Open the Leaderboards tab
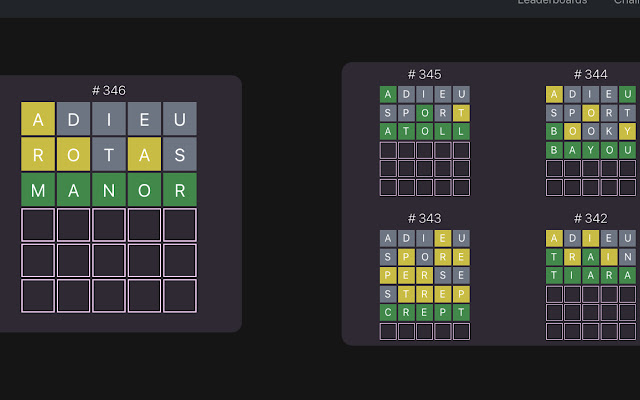This screenshot has width=640, height=400. pyautogui.click(x=551, y=3)
